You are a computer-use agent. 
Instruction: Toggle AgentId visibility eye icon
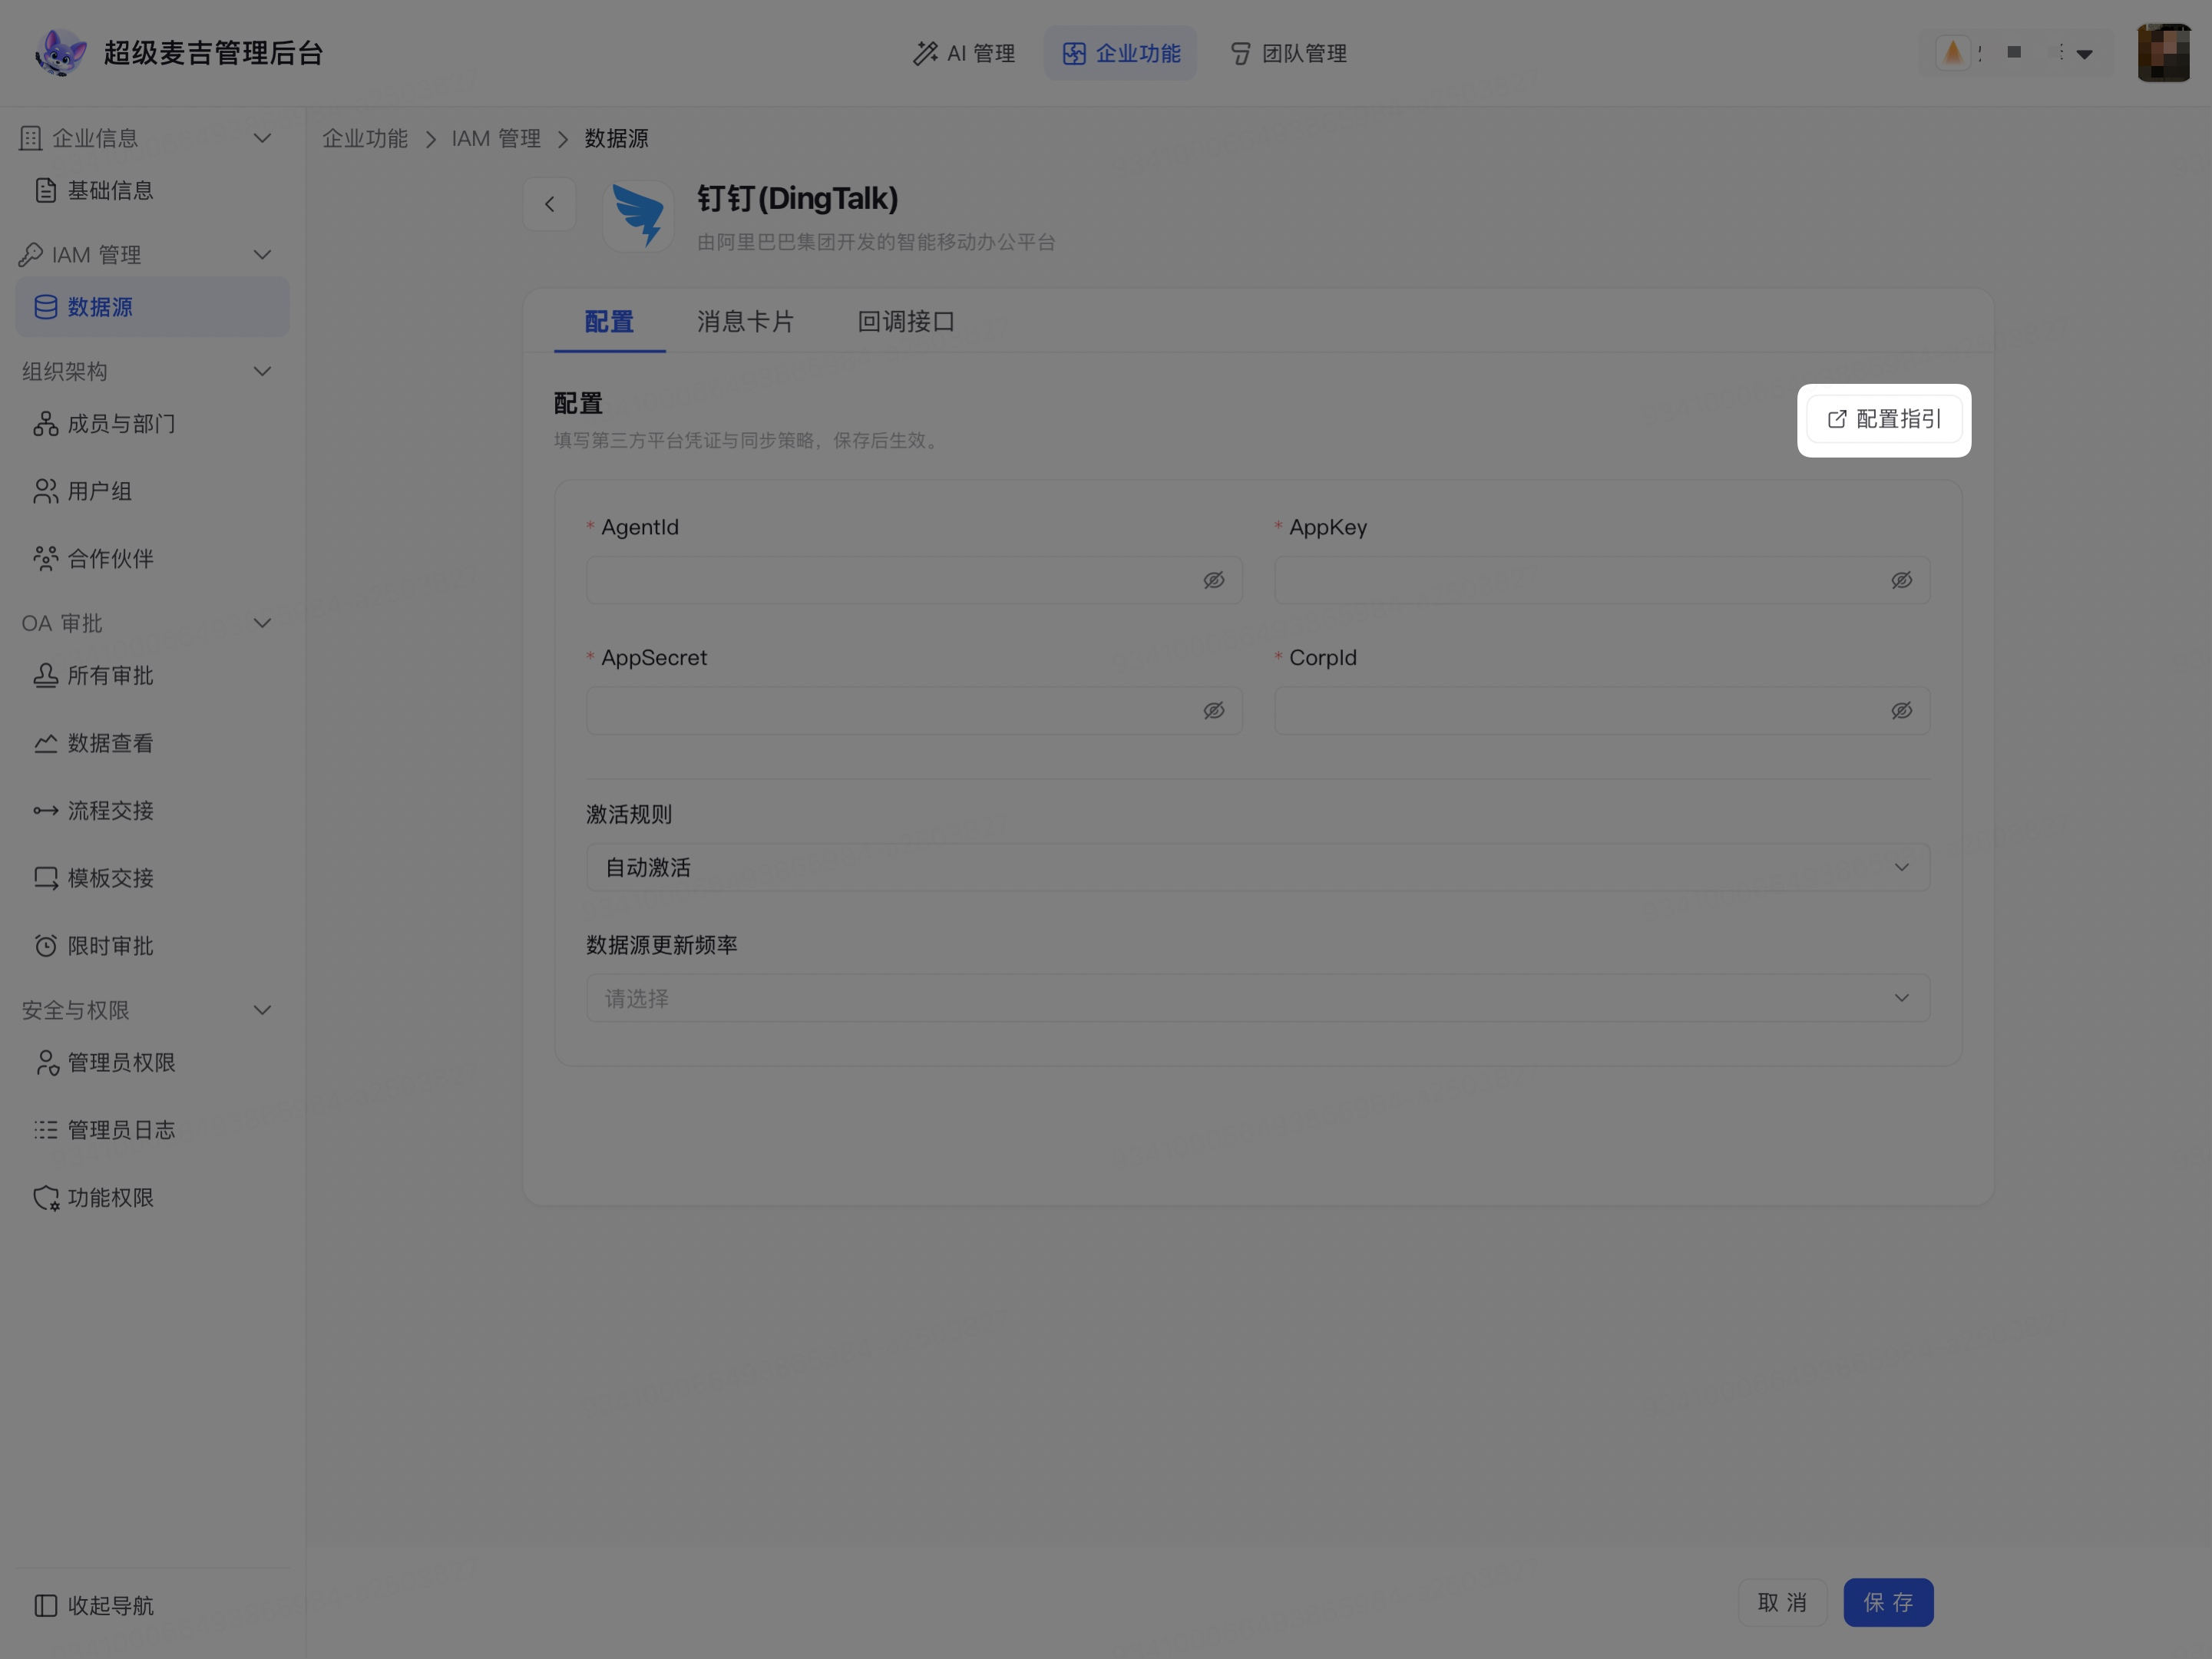click(x=1214, y=580)
